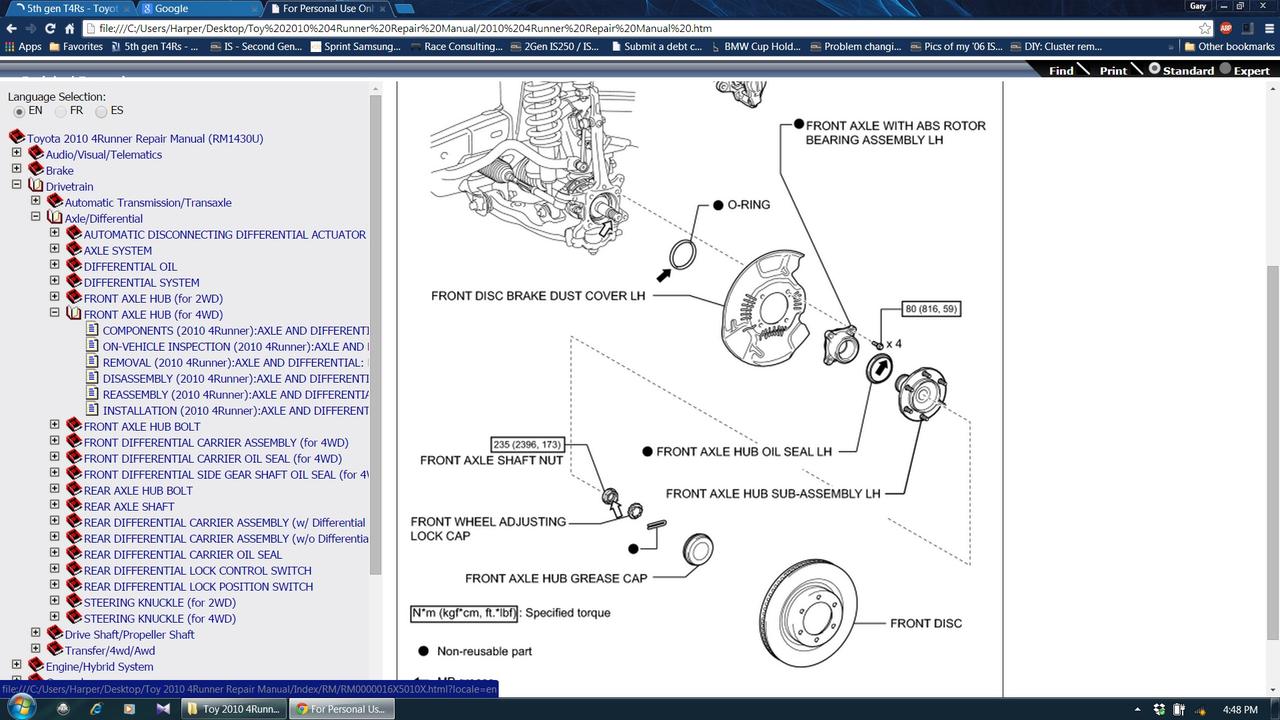This screenshot has width=1280, height=720.
Task: Click the page vertical scrollbar thumb
Action: pyautogui.click(x=1272, y=450)
